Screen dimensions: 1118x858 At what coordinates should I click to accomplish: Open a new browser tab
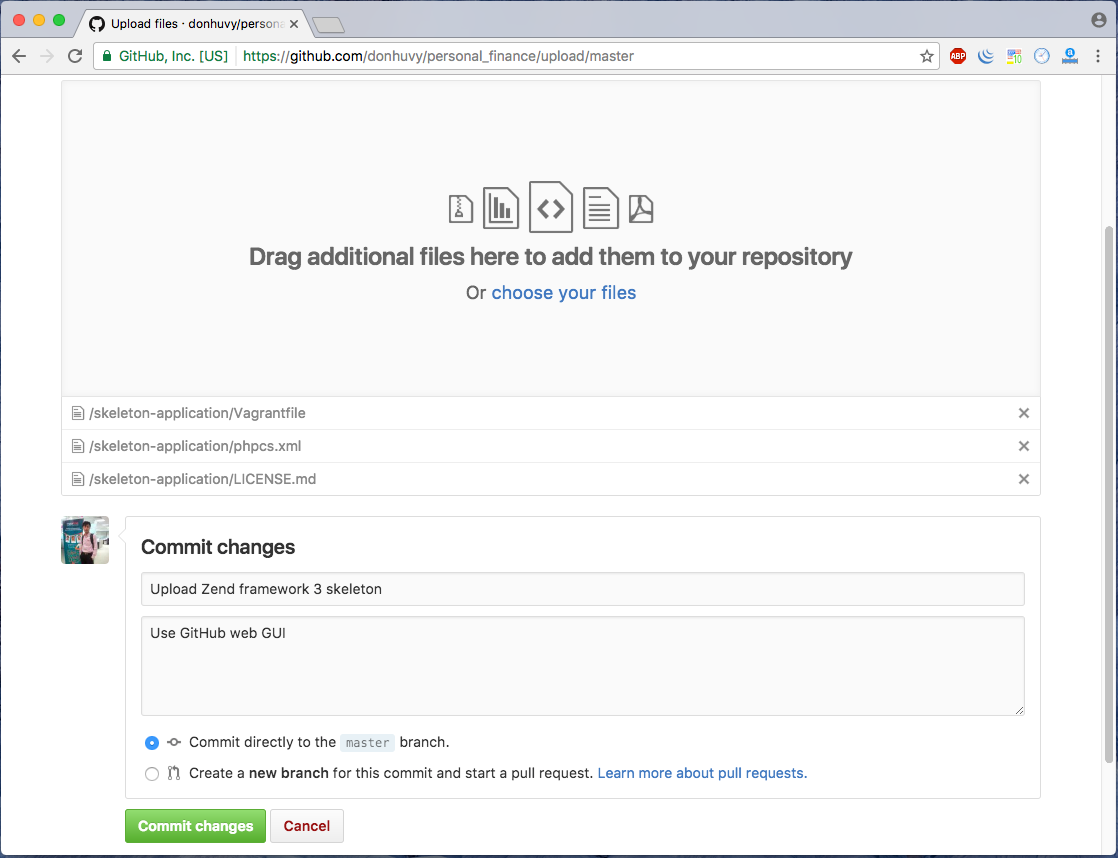tap(328, 24)
